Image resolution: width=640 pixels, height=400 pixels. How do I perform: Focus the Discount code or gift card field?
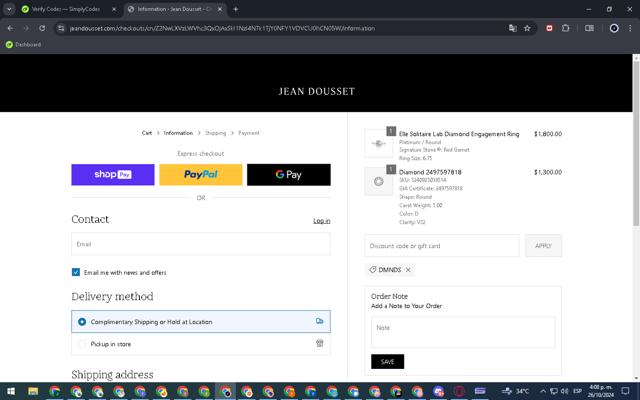point(442,246)
